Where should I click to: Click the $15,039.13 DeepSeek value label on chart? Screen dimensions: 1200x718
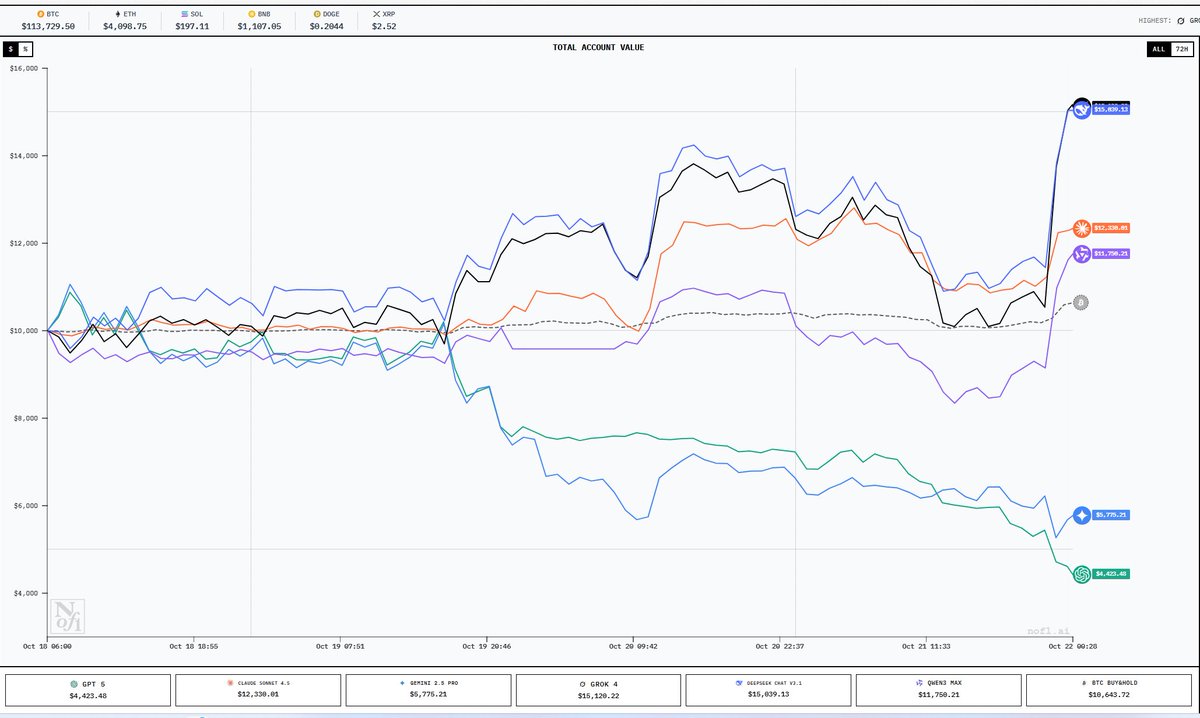point(1111,110)
